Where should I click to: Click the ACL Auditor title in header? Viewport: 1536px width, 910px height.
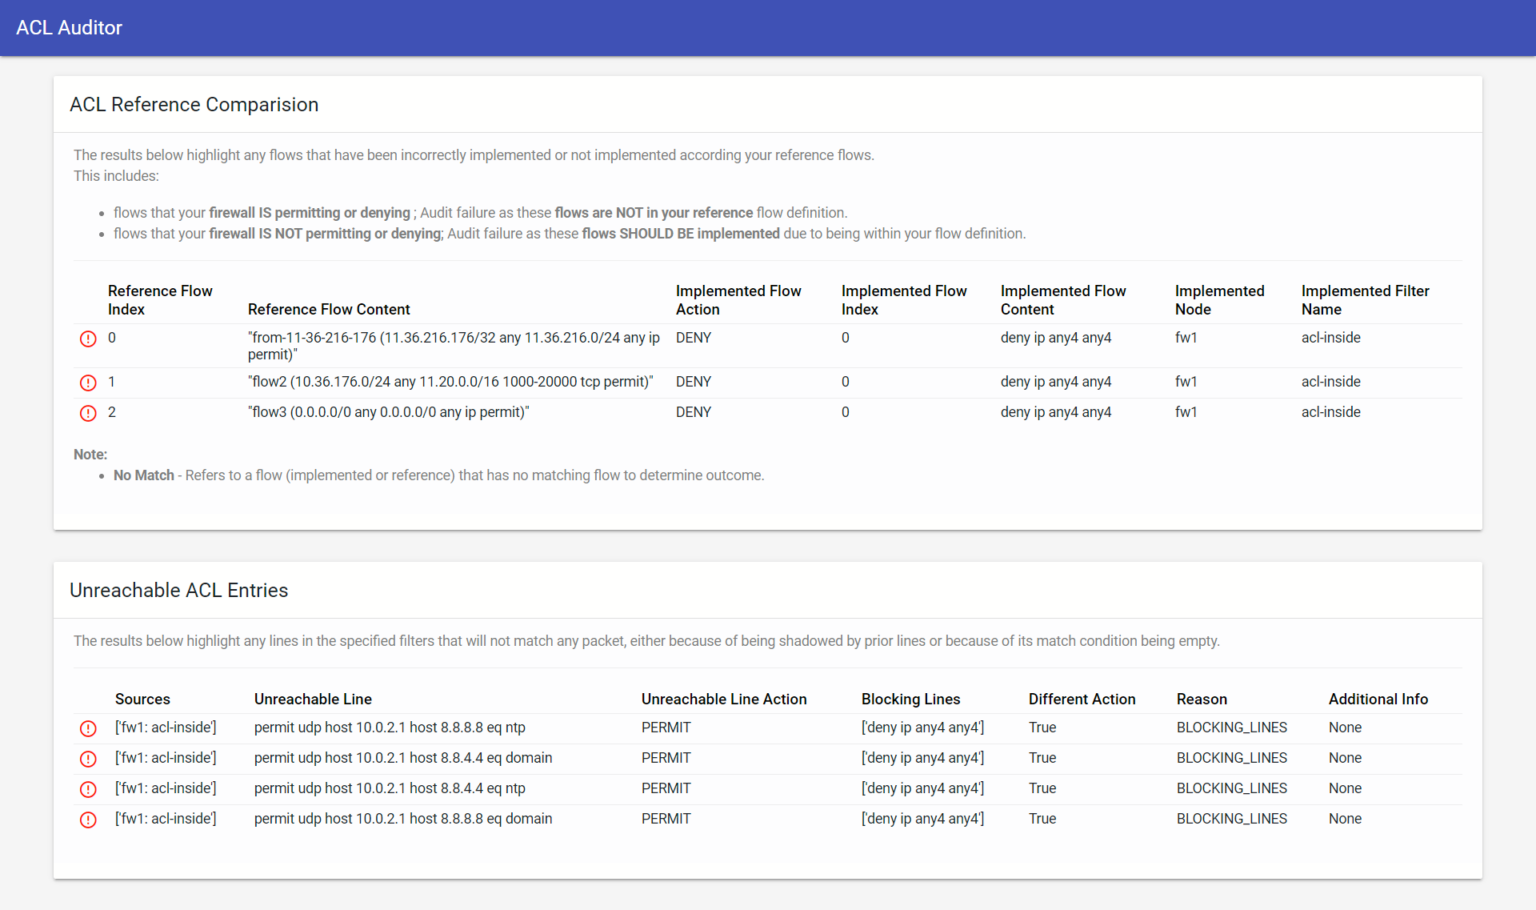tap(69, 28)
